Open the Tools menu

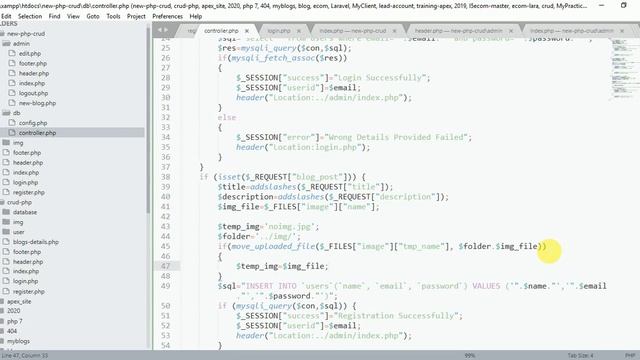point(113,16)
